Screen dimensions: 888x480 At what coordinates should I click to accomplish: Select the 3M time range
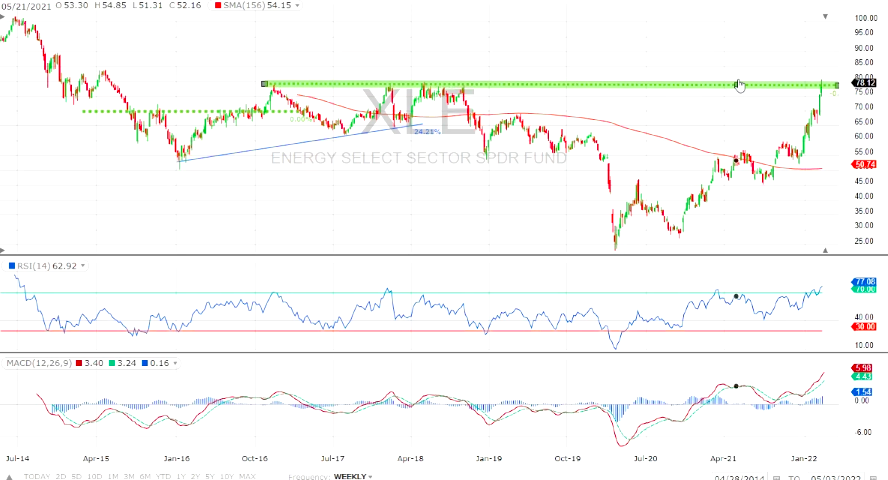(x=129, y=477)
